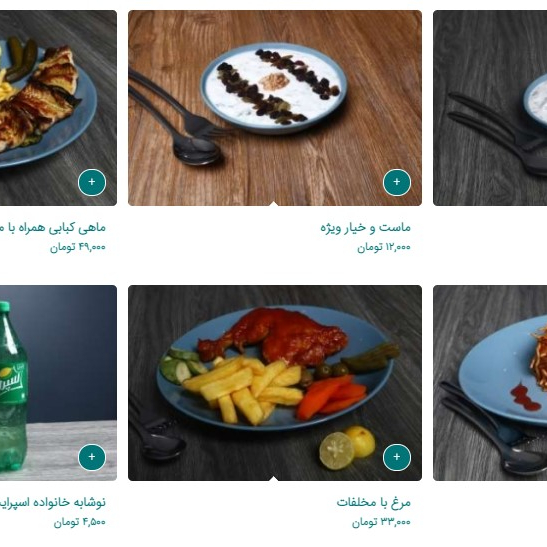This screenshot has height=547, width=547.
Task: Click the chicken with fries dish photo
Action: click(x=275, y=383)
